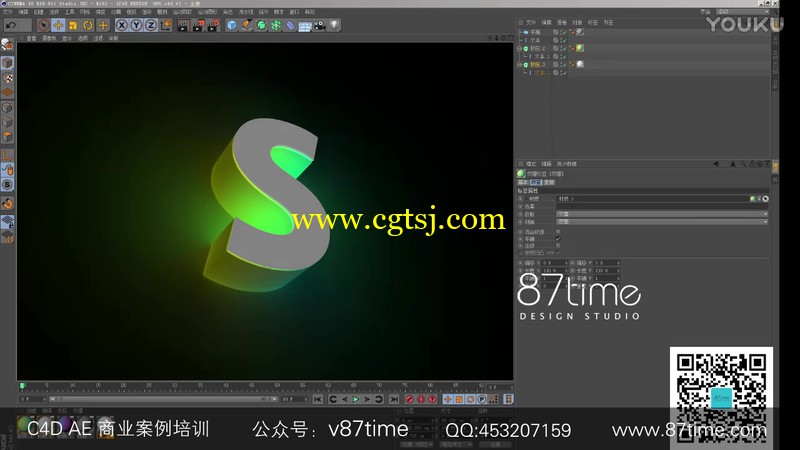Add a camera object icon
This screenshot has width=800, height=450.
pyautogui.click(x=320, y=25)
